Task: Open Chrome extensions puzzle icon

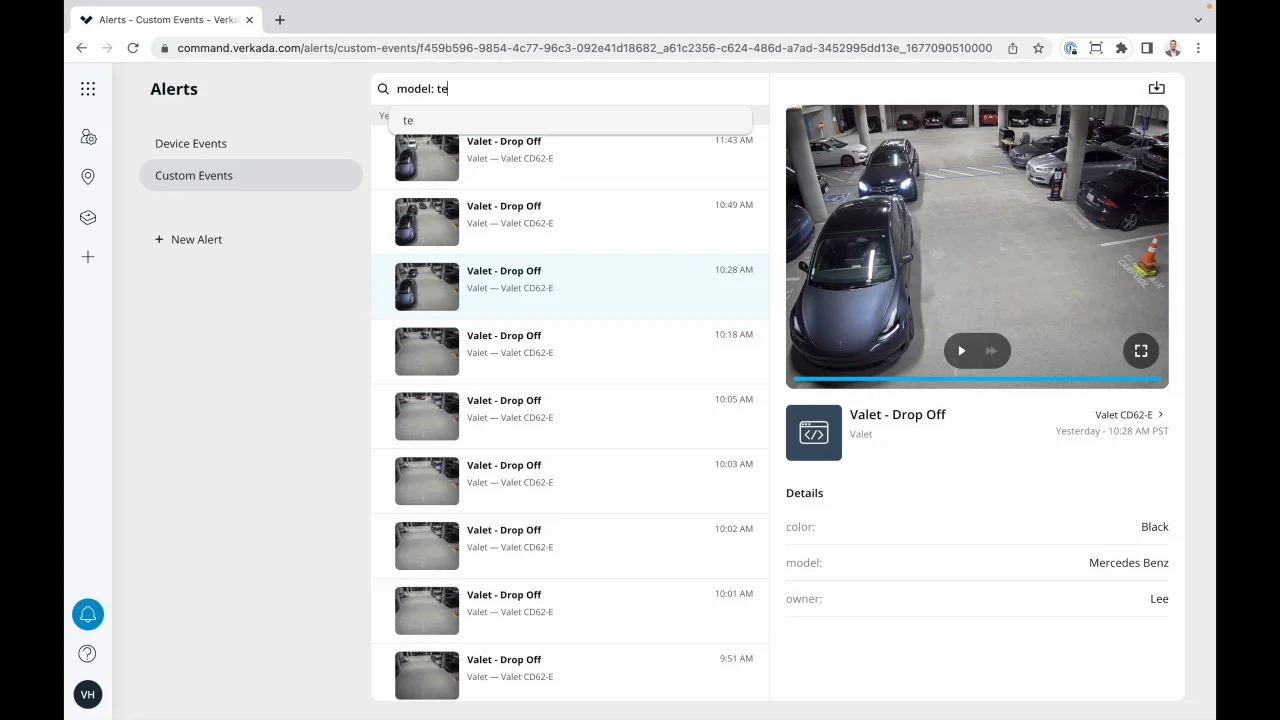Action: coord(1121,48)
